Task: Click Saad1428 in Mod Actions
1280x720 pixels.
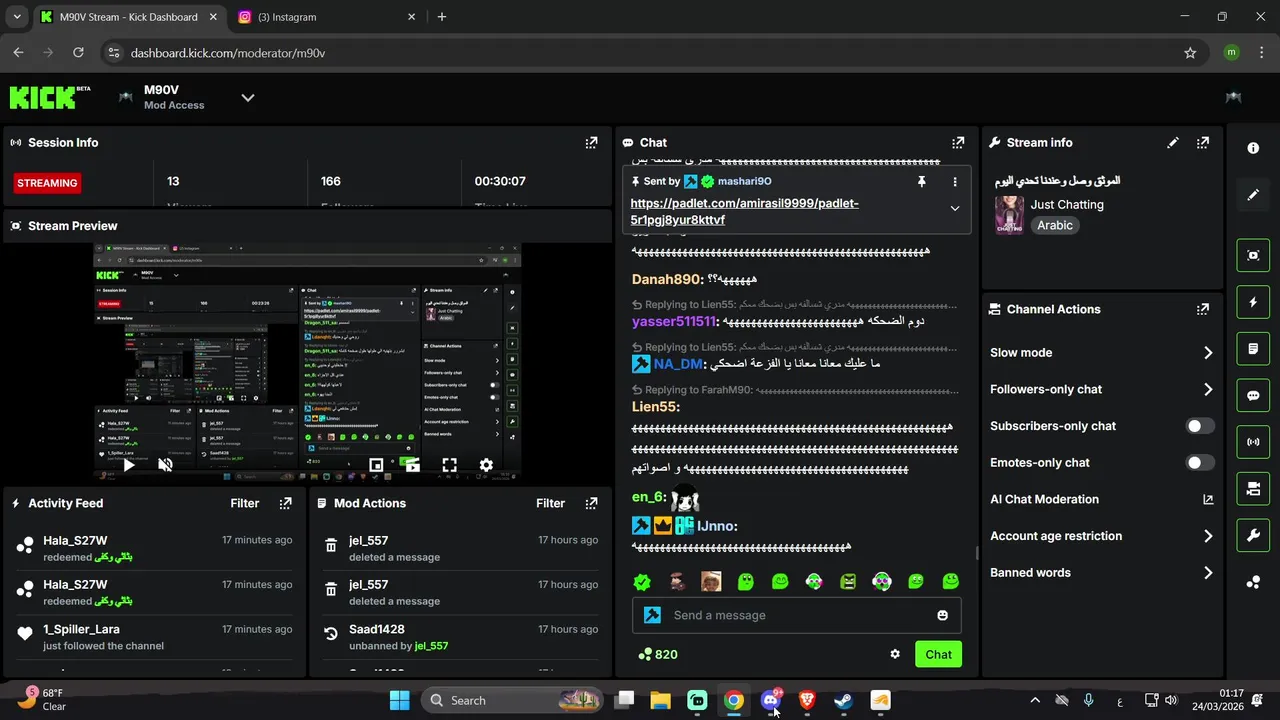Action: pyautogui.click(x=377, y=629)
